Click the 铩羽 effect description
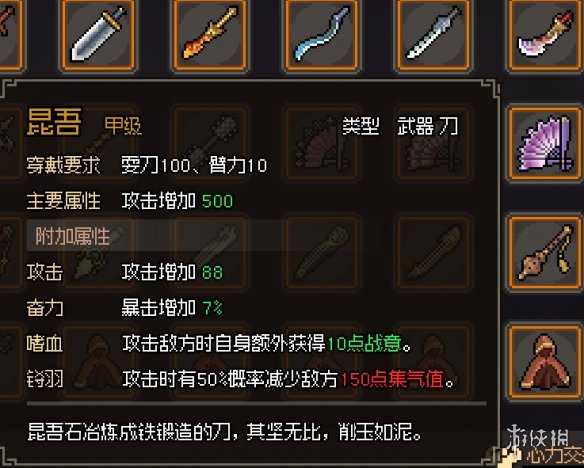This screenshot has height=468, width=584. 288,379
